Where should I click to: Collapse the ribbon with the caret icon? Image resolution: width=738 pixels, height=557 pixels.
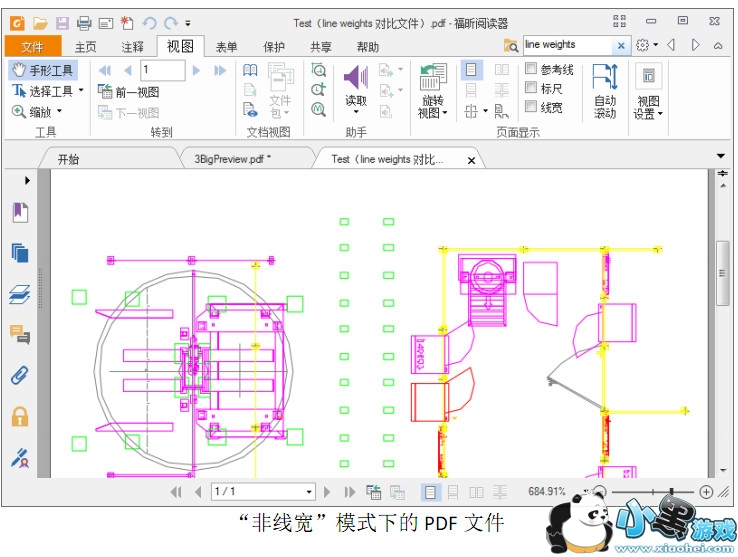[x=718, y=46]
